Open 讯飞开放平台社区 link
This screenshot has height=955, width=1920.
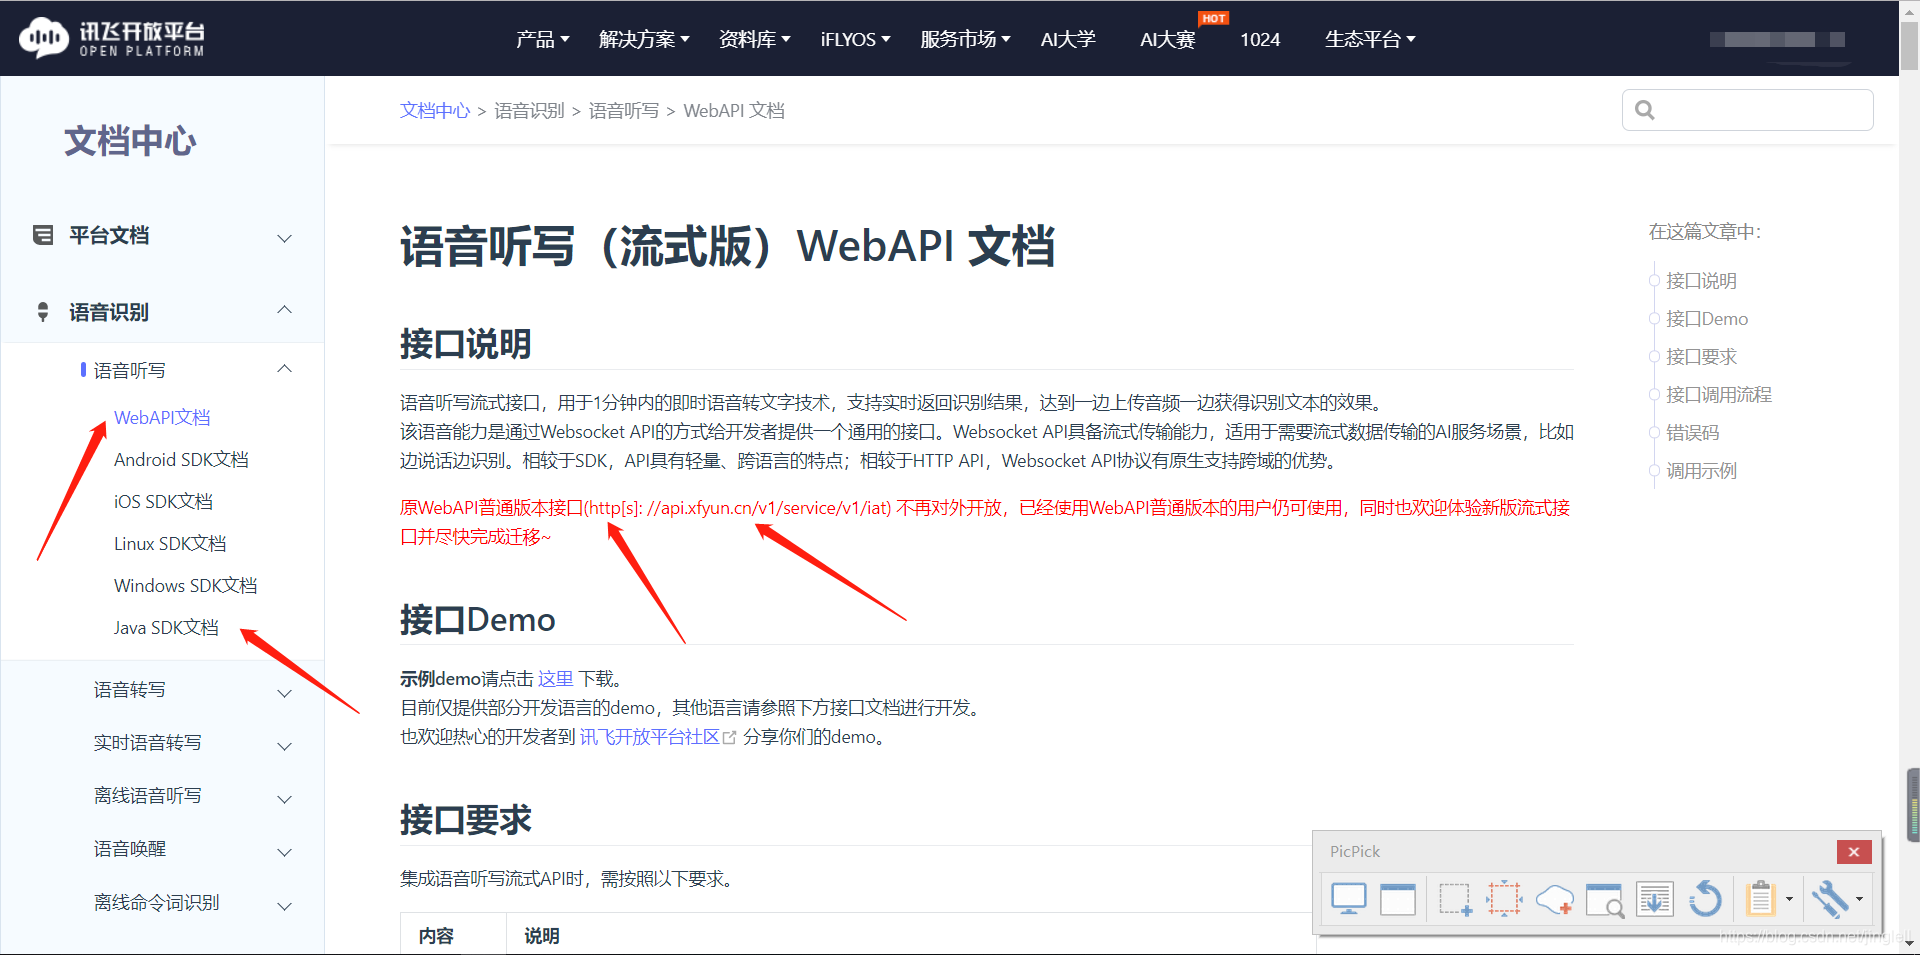click(650, 737)
